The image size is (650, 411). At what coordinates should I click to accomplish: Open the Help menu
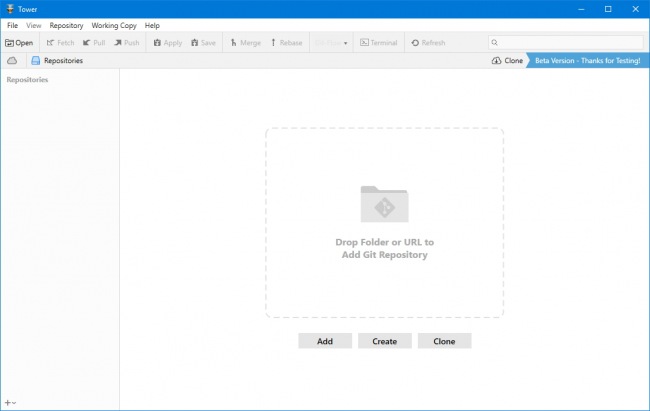click(x=152, y=25)
